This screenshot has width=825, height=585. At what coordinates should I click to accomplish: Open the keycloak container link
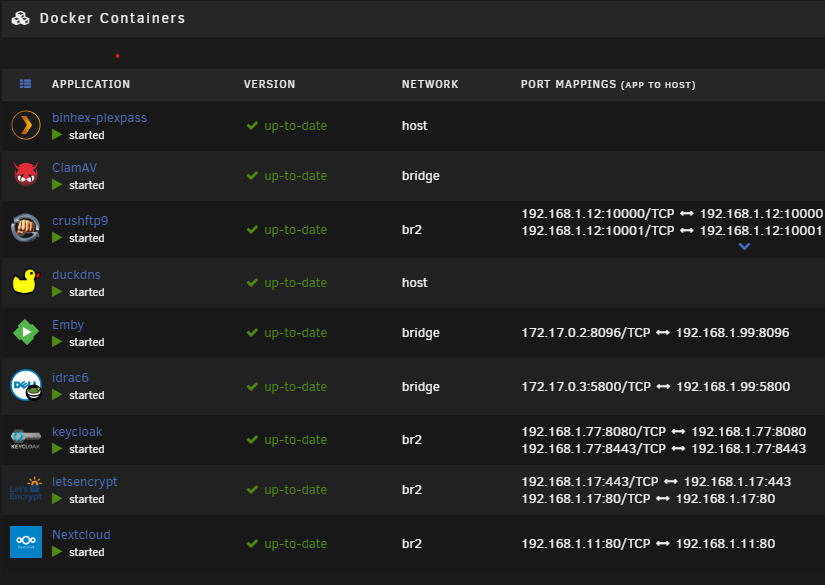point(77,432)
